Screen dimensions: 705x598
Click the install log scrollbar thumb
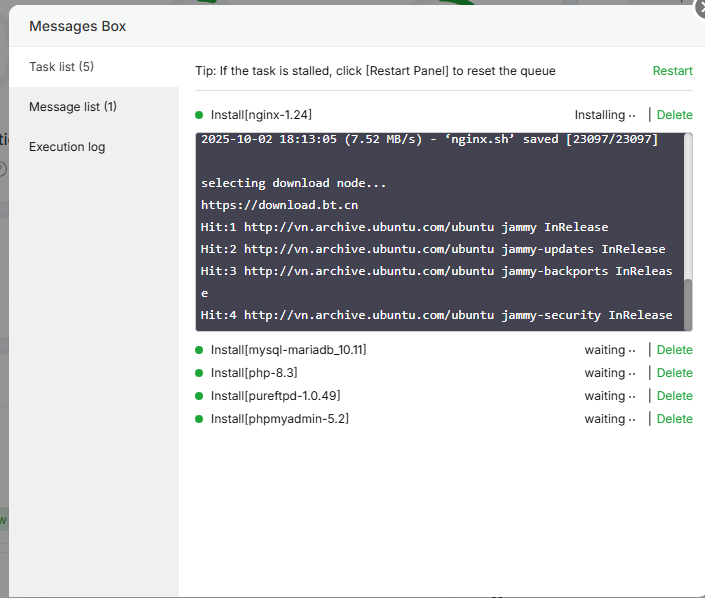pyautogui.click(x=687, y=302)
